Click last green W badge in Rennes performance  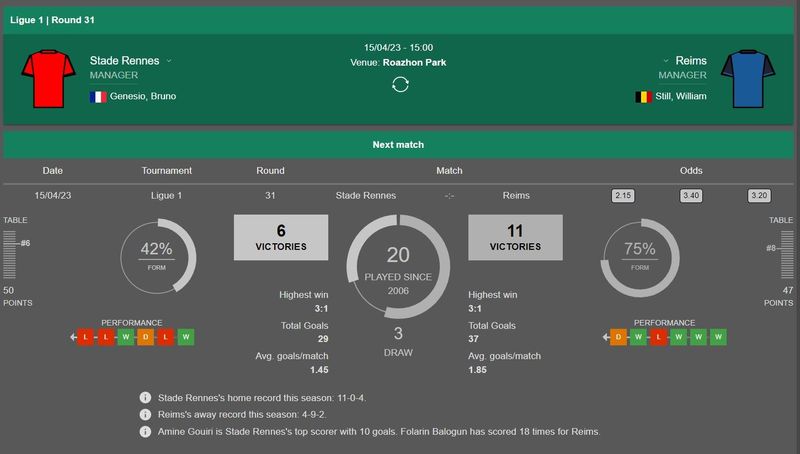tap(186, 337)
